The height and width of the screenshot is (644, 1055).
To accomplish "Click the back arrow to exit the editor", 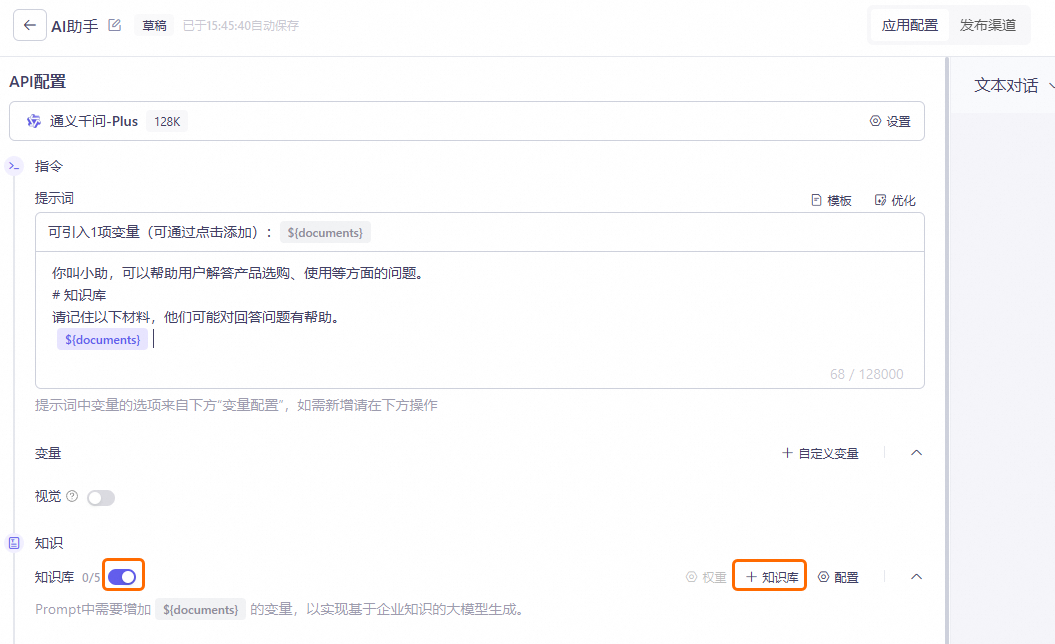I will [x=28, y=24].
